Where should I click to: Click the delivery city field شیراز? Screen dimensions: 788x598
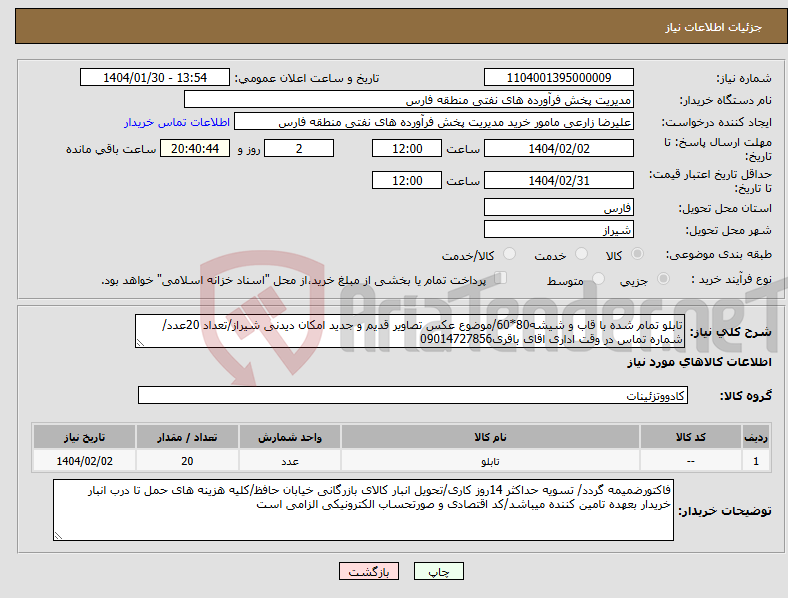click(558, 229)
